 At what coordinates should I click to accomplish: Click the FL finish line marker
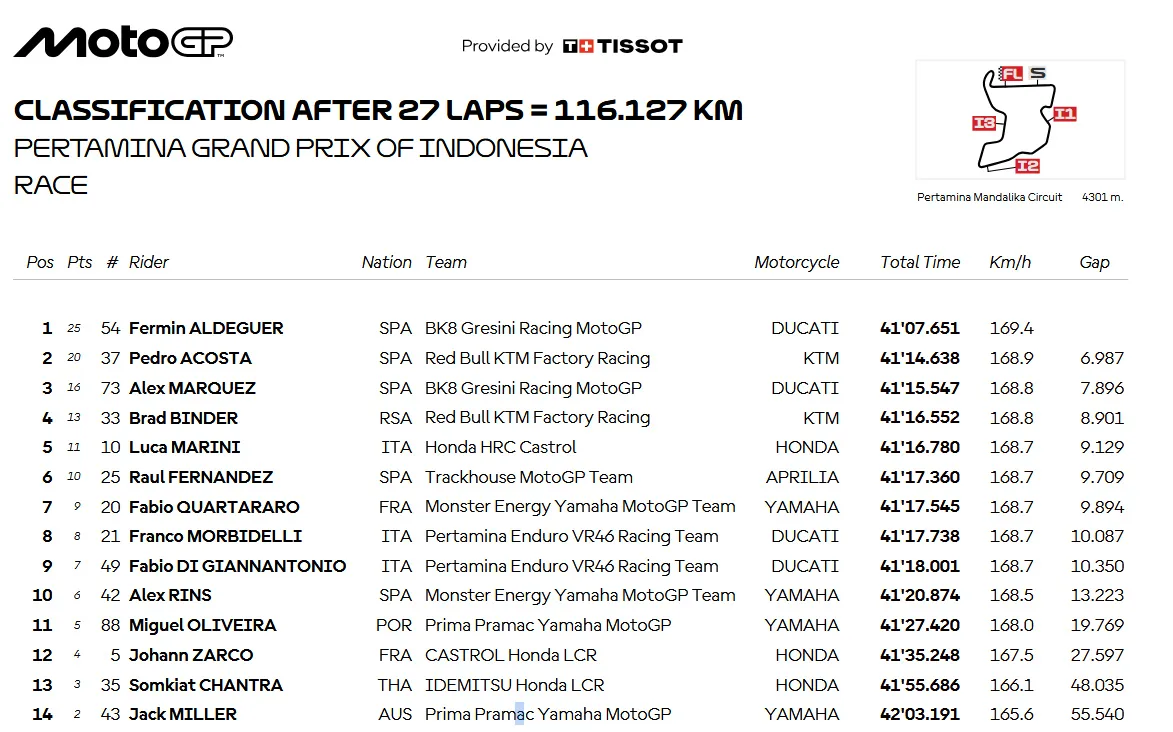(x=1011, y=74)
